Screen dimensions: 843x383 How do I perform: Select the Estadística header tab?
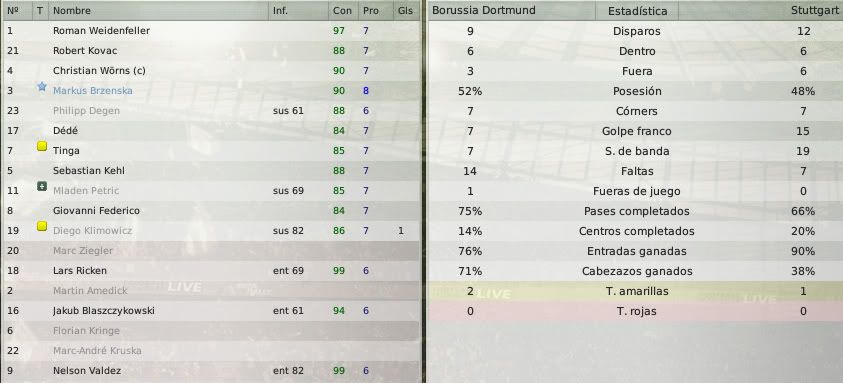point(637,11)
